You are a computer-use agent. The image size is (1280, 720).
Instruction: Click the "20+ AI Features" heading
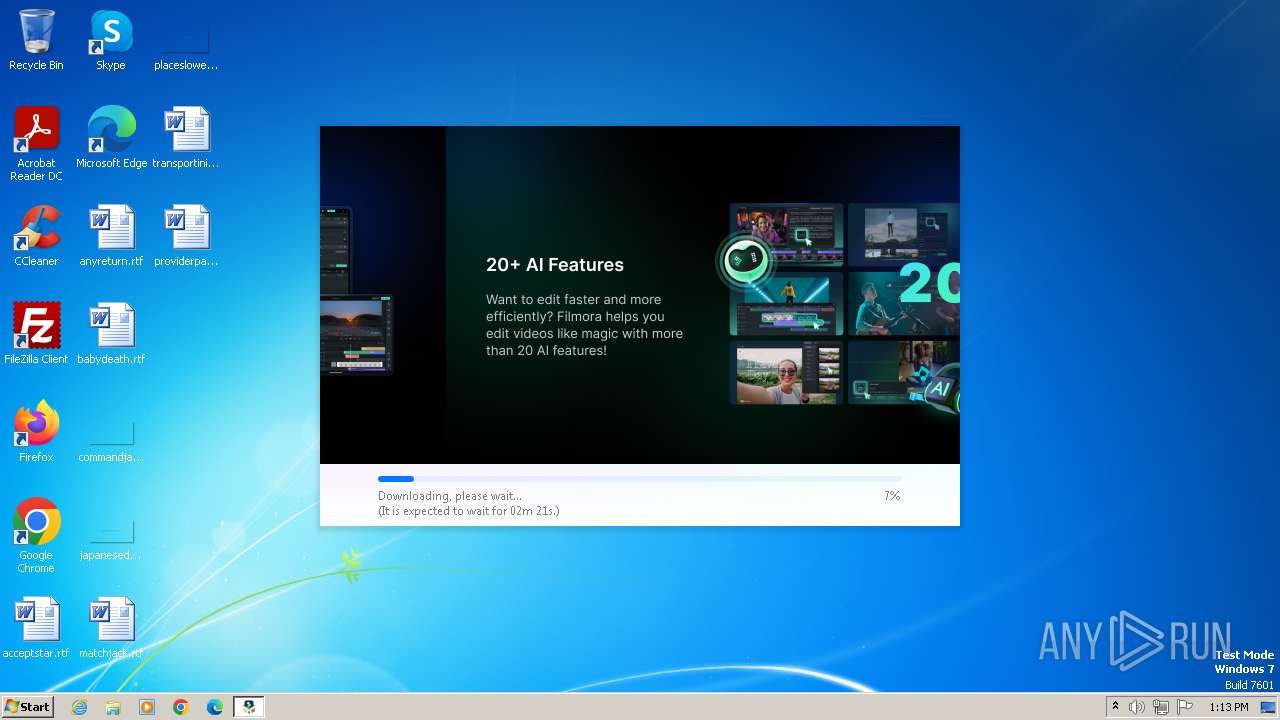[x=555, y=265]
